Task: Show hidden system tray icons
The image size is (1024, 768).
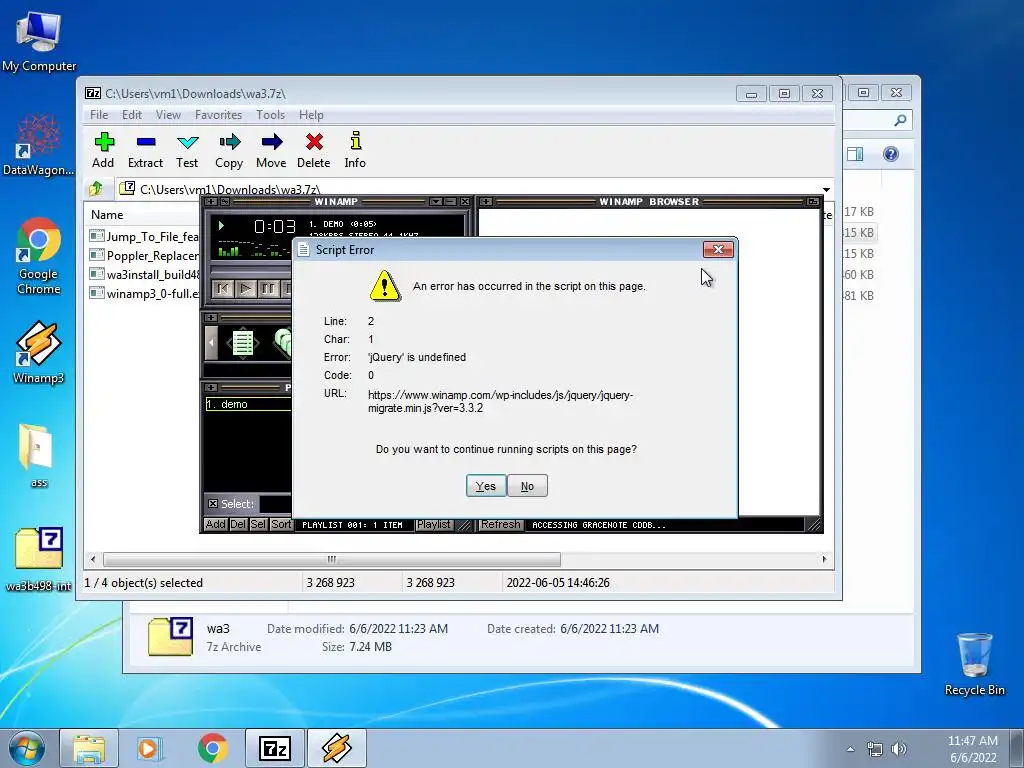Action: pos(850,749)
